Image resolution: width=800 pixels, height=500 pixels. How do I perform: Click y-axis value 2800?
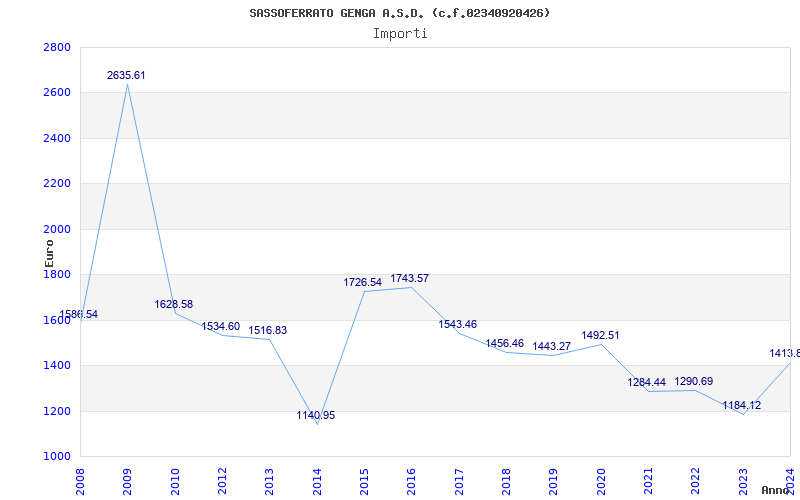tap(57, 47)
